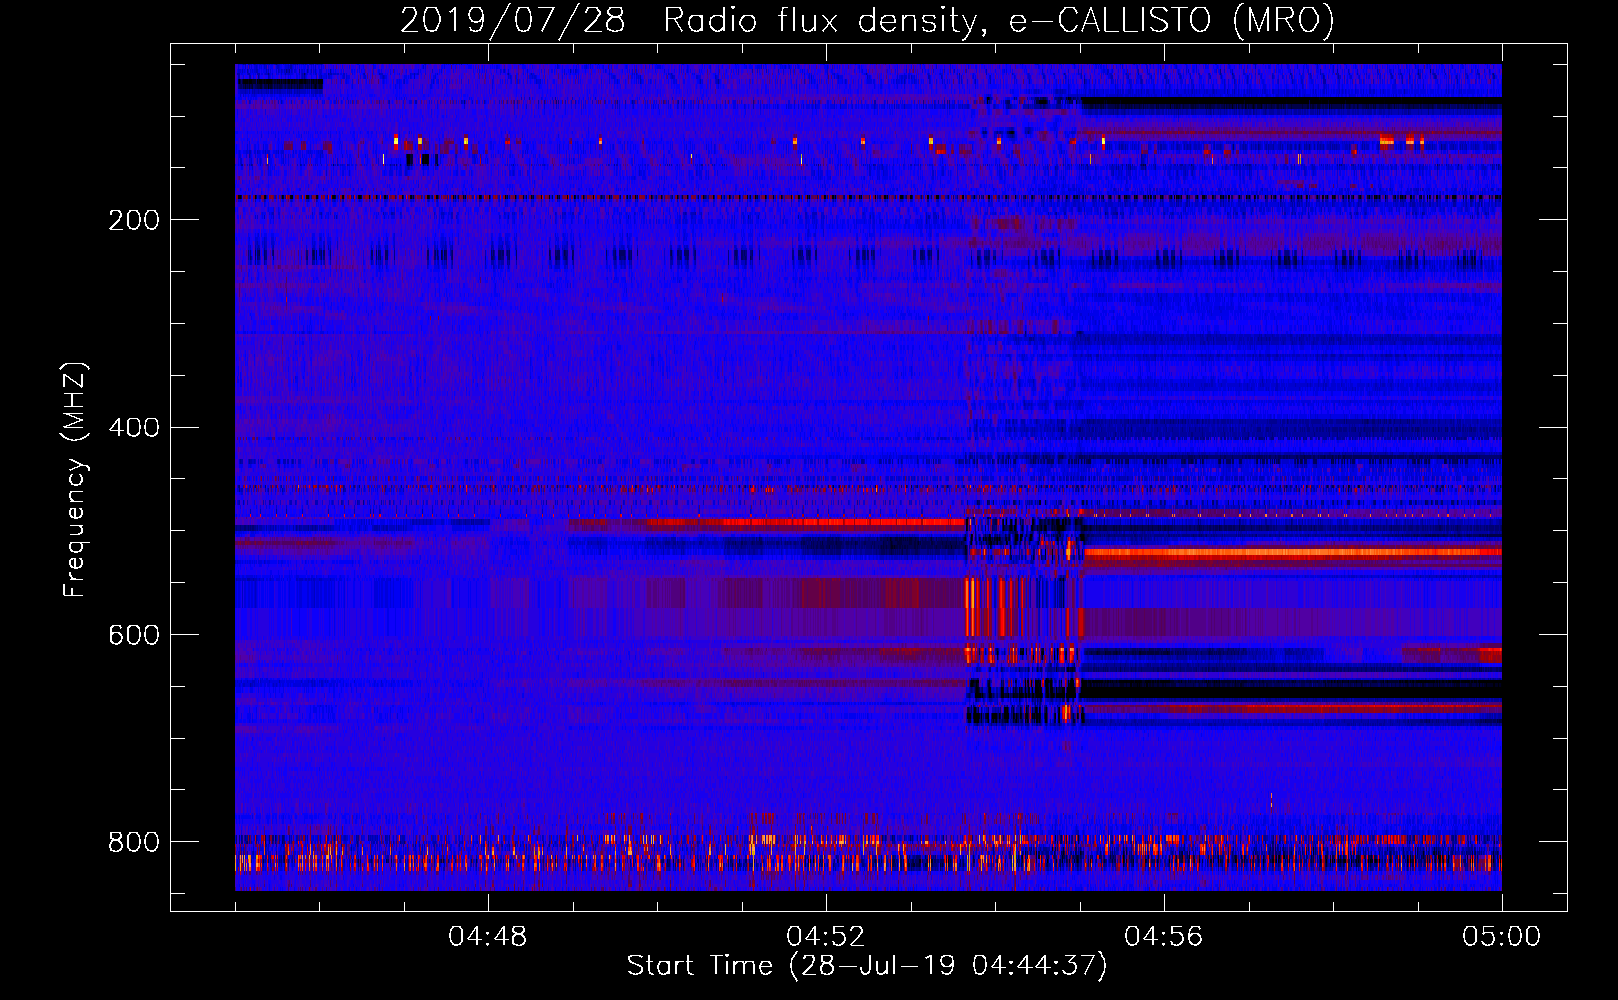
Task: Click the "Frequency (MHZ)" axis label
Action: (75, 480)
